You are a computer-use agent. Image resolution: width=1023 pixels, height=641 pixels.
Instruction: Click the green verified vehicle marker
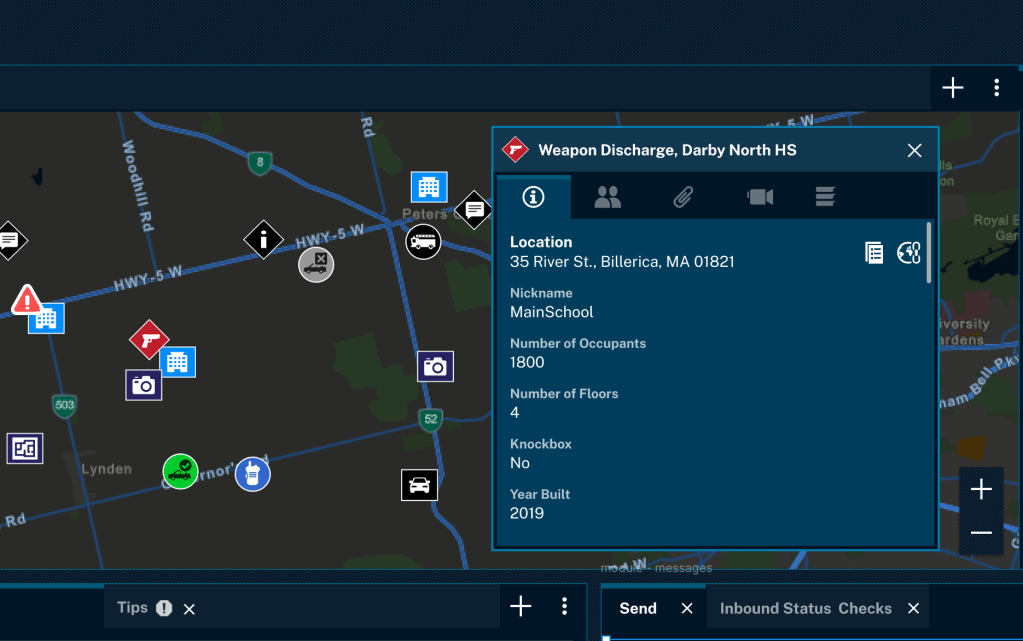[x=180, y=471]
